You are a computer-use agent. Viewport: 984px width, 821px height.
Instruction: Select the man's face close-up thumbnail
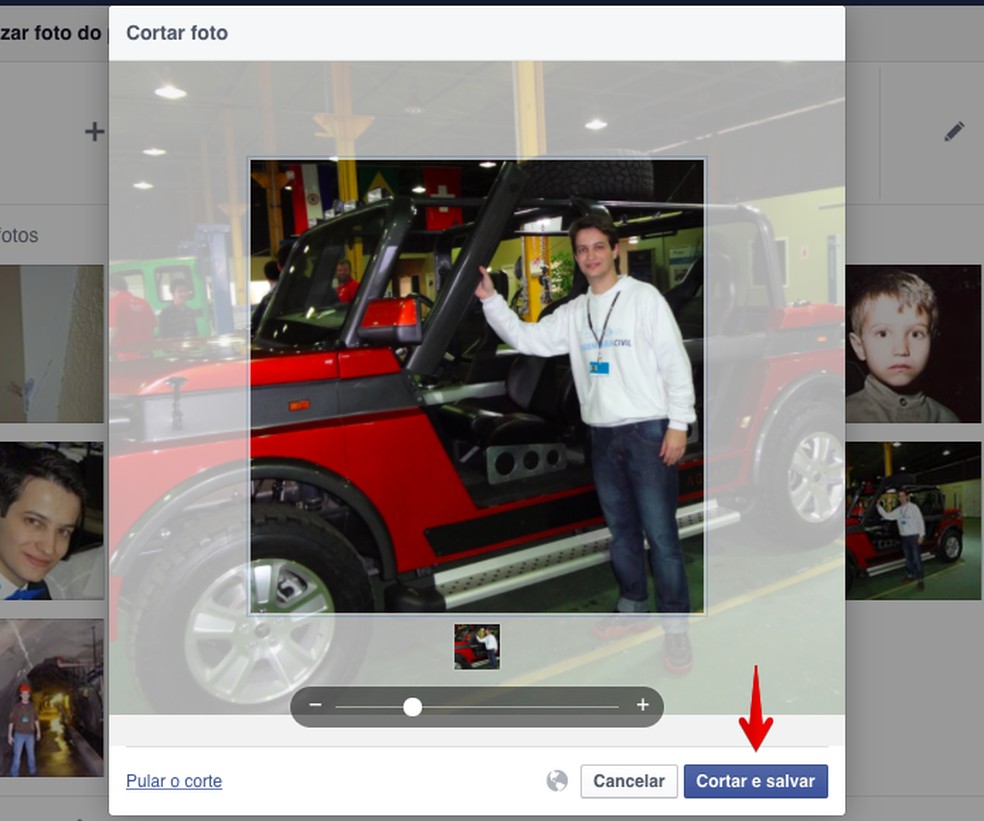[51, 520]
